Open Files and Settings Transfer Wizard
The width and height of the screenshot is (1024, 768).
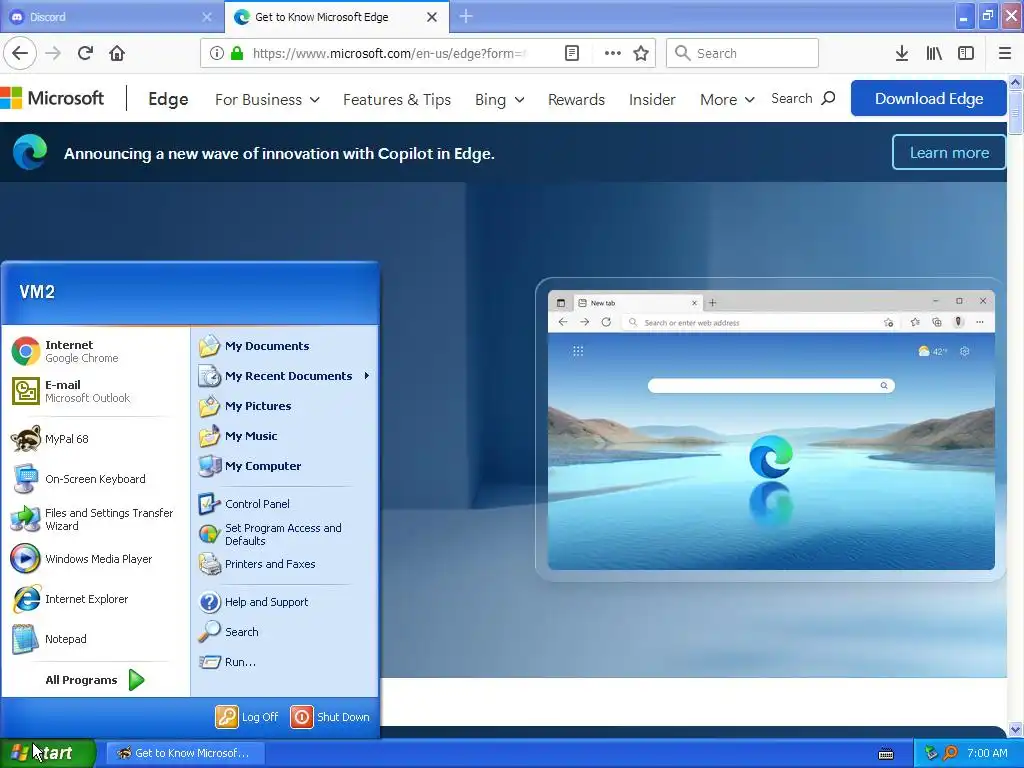tap(95, 519)
